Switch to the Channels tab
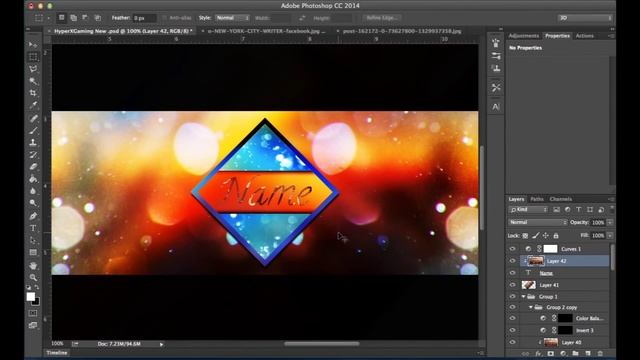The height and width of the screenshot is (360, 640). [560, 199]
